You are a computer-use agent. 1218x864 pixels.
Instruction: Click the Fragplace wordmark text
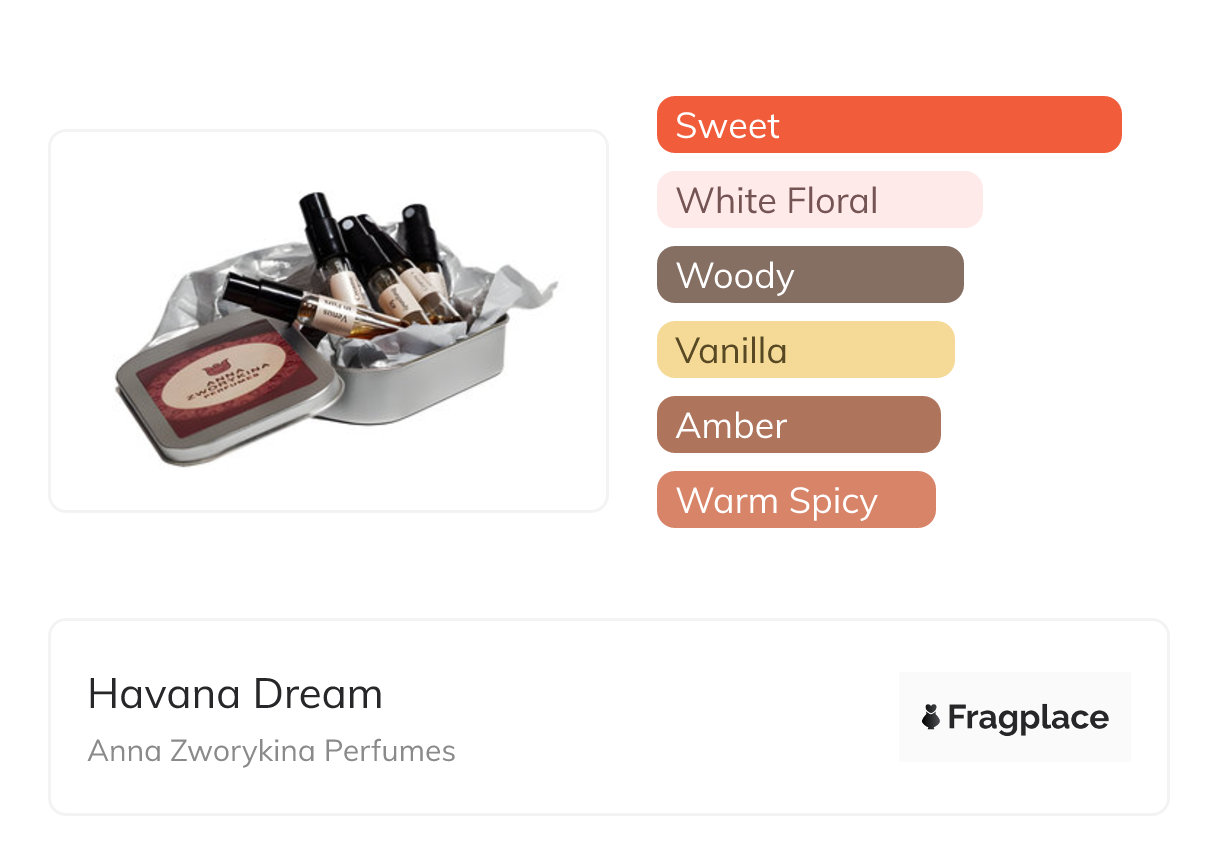(x=1028, y=717)
